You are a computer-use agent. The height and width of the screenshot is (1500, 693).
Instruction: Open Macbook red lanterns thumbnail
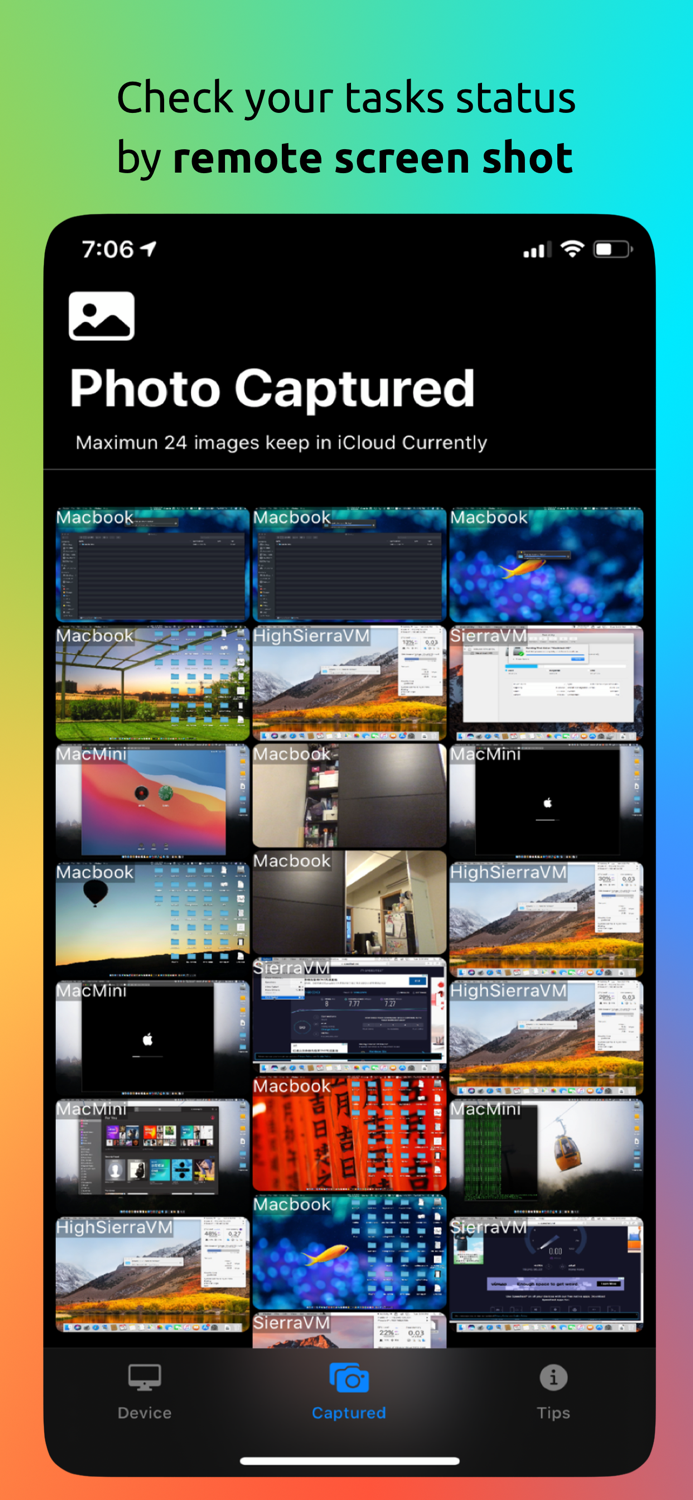pyautogui.click(x=349, y=1134)
